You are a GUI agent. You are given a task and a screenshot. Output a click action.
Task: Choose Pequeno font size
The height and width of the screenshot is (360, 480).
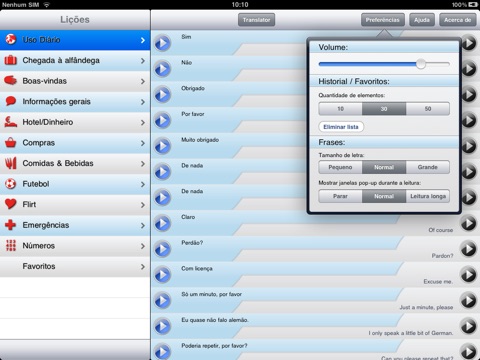point(340,167)
